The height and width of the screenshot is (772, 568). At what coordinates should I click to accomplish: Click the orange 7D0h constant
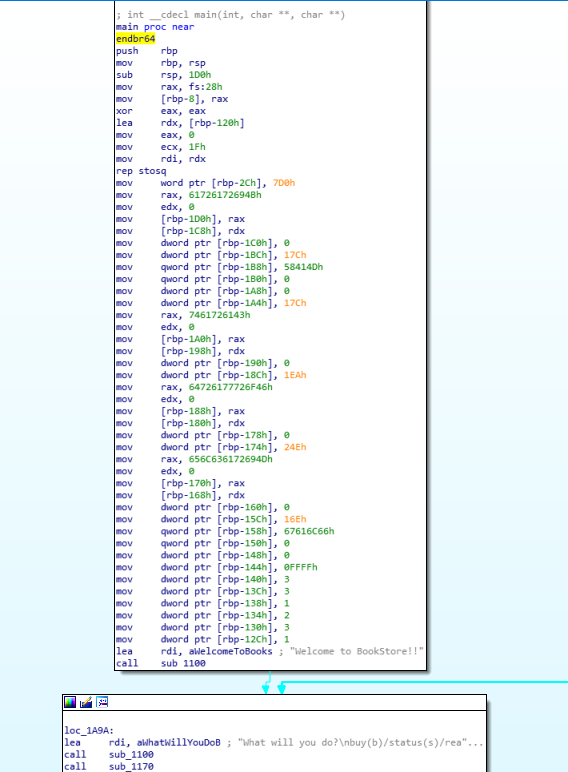pyautogui.click(x=284, y=183)
